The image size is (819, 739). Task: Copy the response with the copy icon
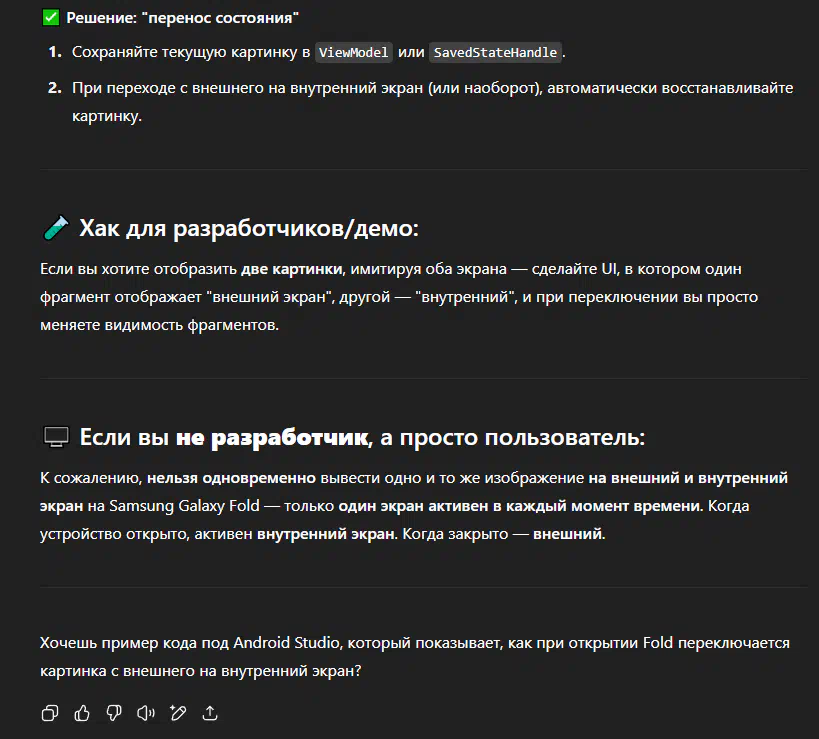click(50, 713)
